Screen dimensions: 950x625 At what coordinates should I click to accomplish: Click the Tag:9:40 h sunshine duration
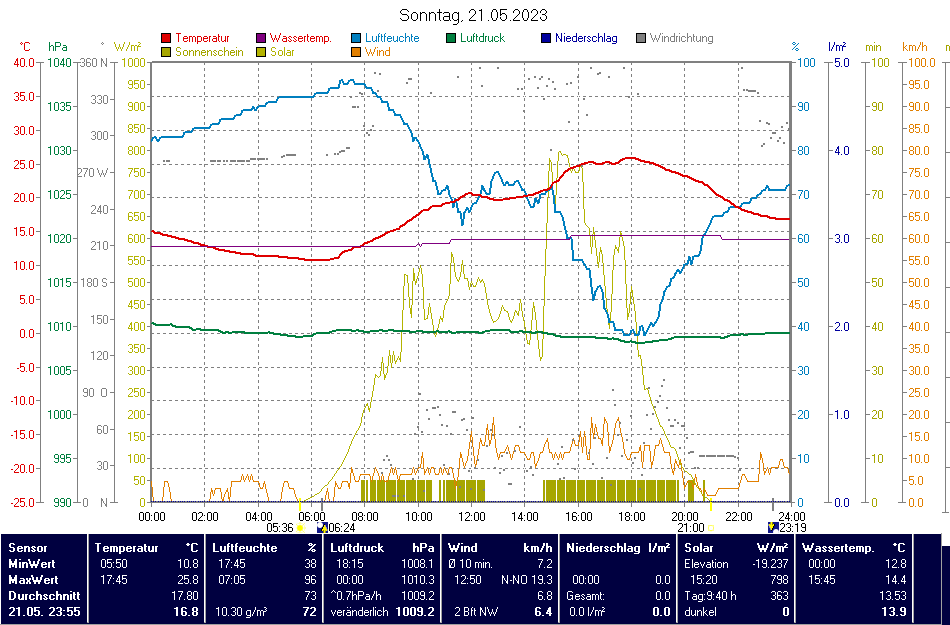tap(710, 596)
